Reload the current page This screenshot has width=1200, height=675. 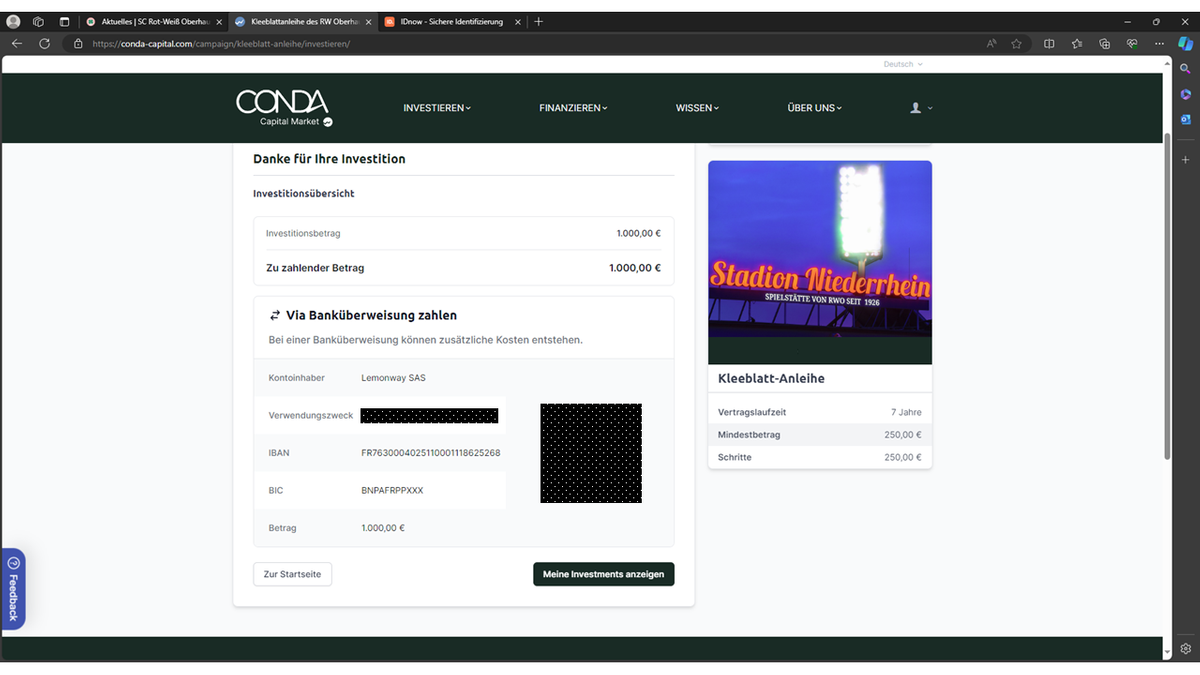pos(44,44)
